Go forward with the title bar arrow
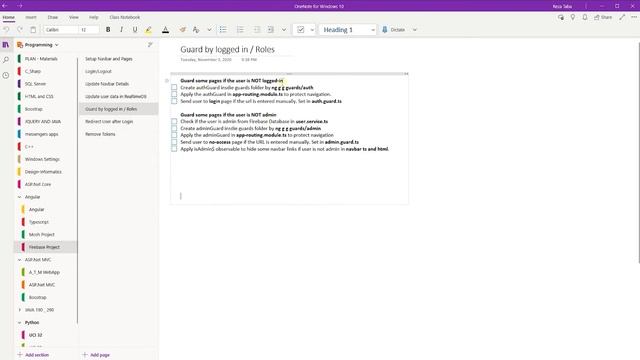 pyautogui.click(x=20, y=6)
